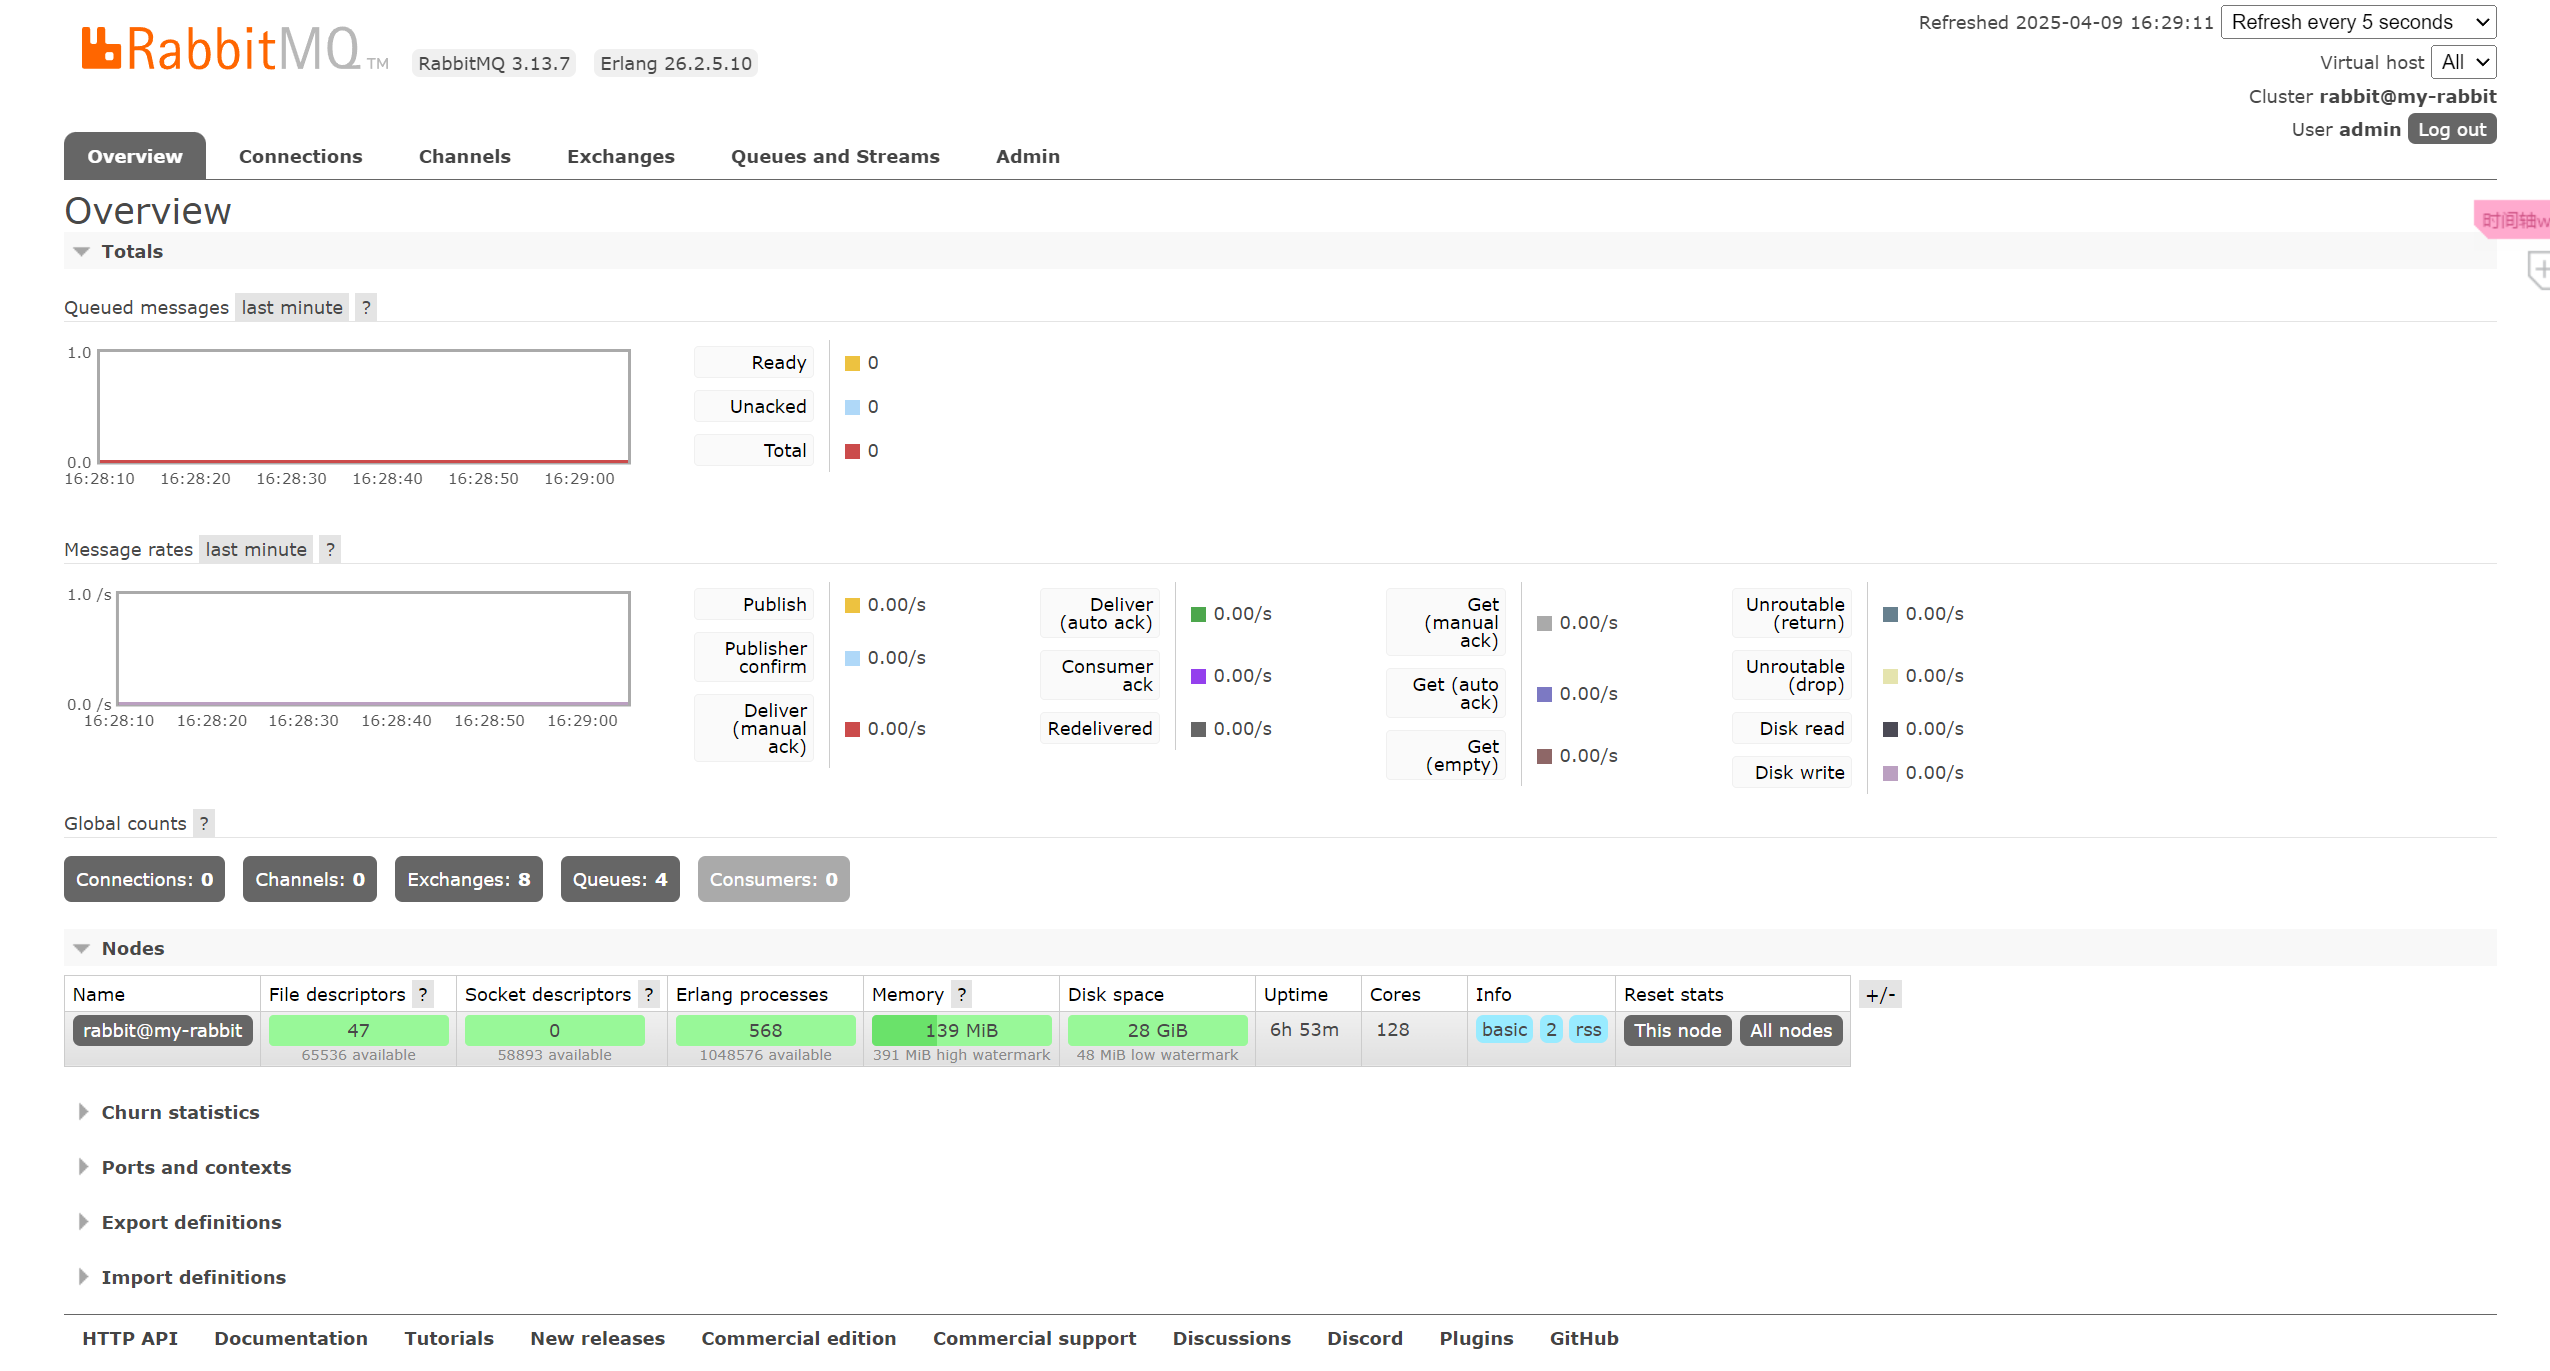This screenshot has height=1371, width=2550.
Task: Open the Virtual host dropdown
Action: (x=2463, y=63)
